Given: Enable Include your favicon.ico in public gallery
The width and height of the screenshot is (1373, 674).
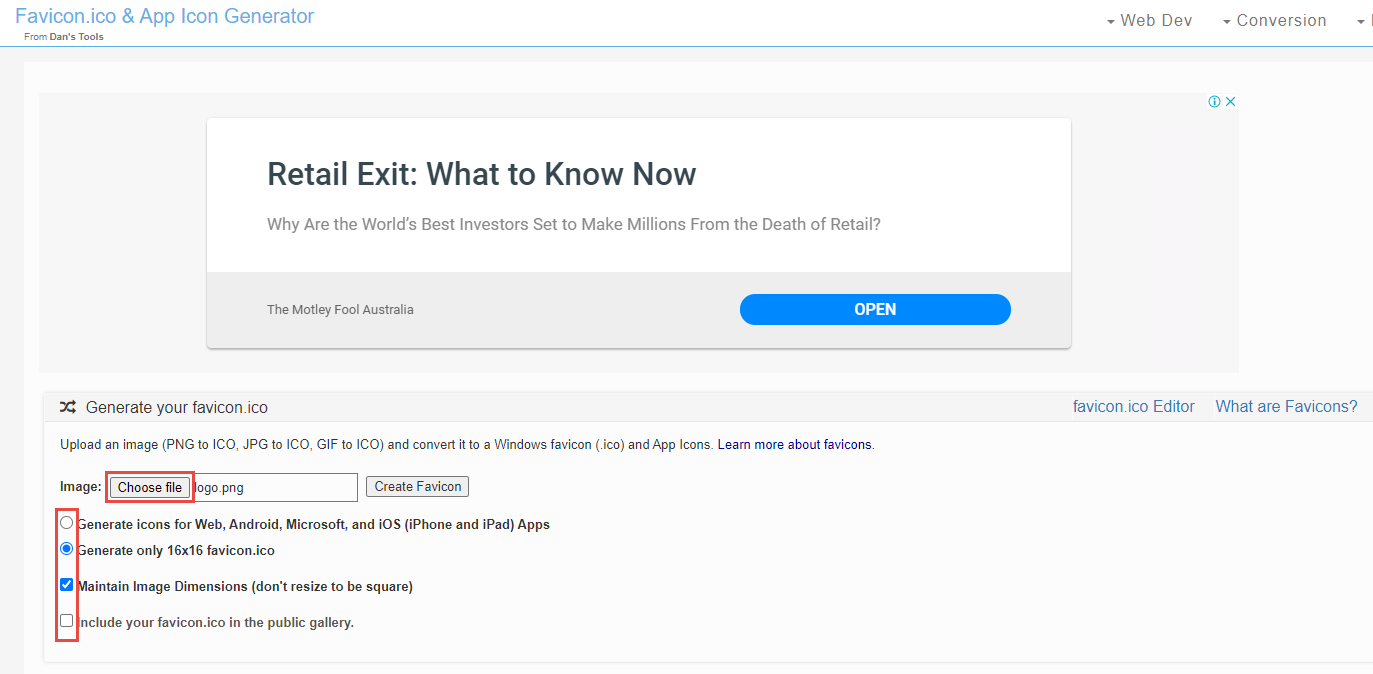Looking at the screenshot, I should pyautogui.click(x=67, y=621).
